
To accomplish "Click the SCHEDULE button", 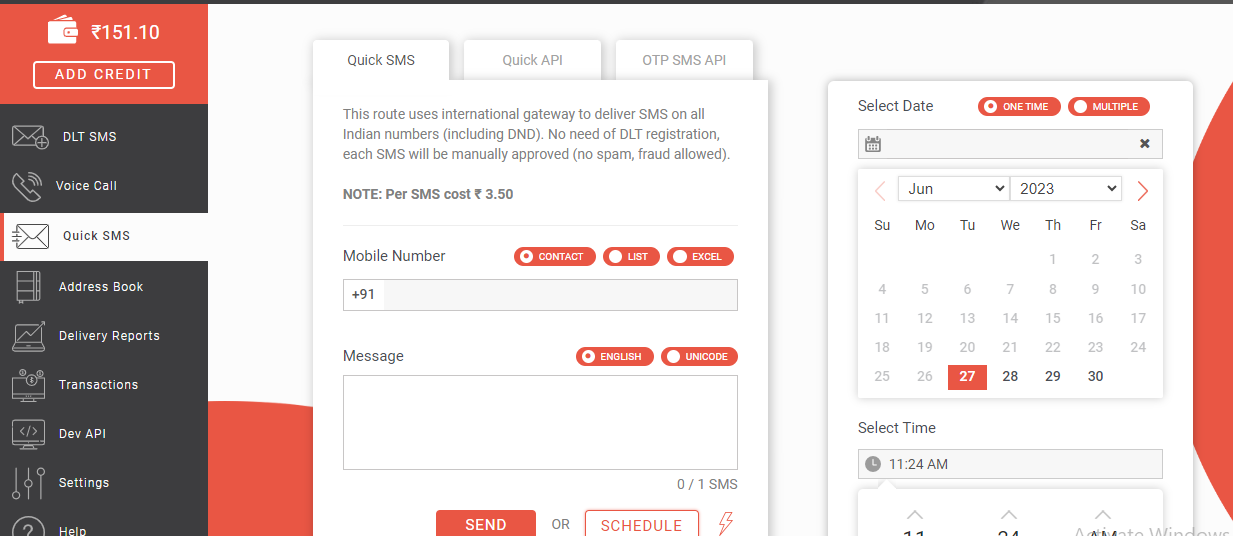I will pyautogui.click(x=642, y=524).
